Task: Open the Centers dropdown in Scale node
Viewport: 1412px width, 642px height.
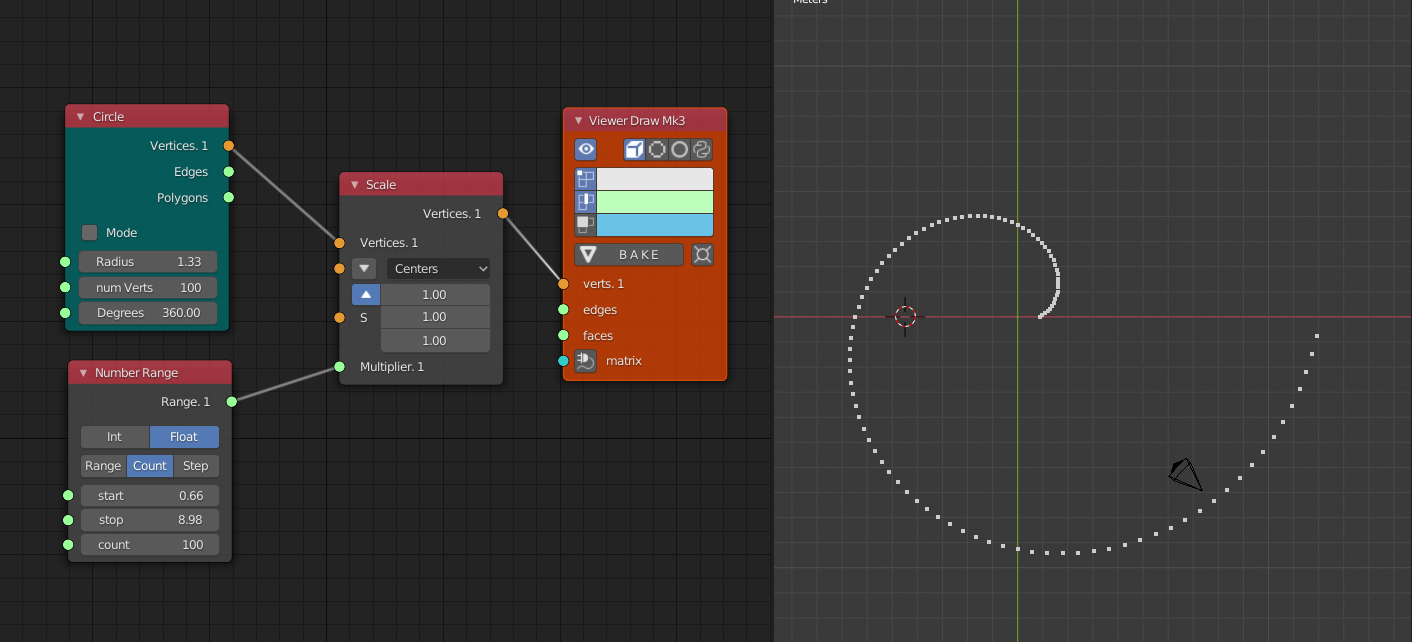Action: click(x=438, y=269)
